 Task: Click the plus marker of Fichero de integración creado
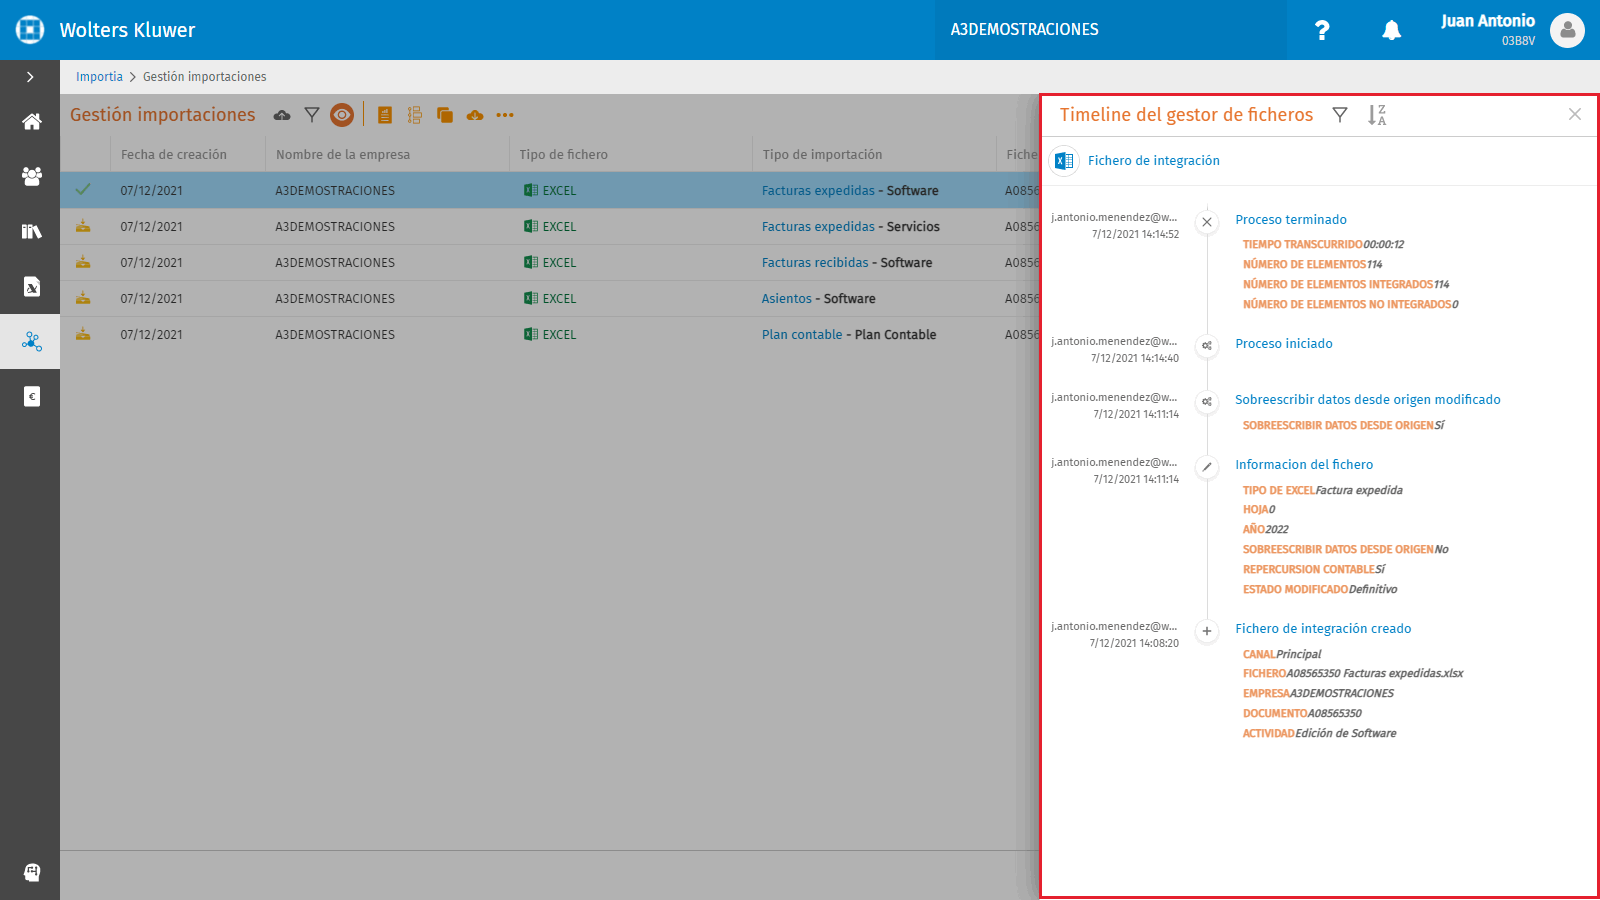(1207, 631)
